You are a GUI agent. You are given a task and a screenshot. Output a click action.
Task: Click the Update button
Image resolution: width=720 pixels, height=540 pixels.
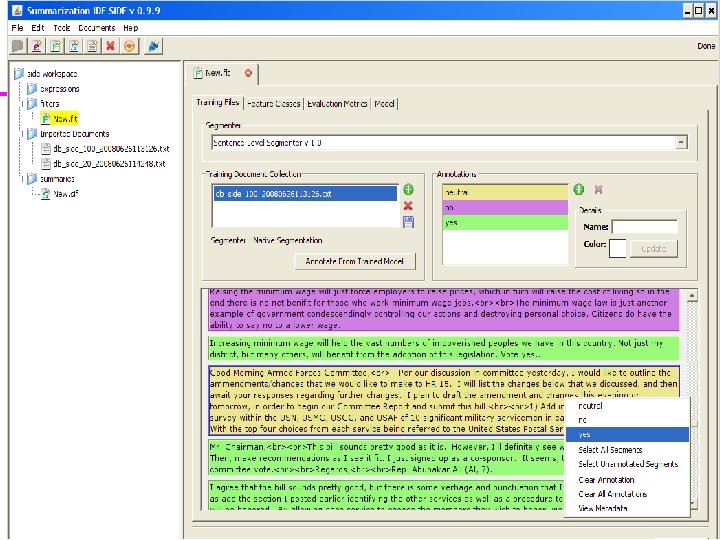[653, 248]
